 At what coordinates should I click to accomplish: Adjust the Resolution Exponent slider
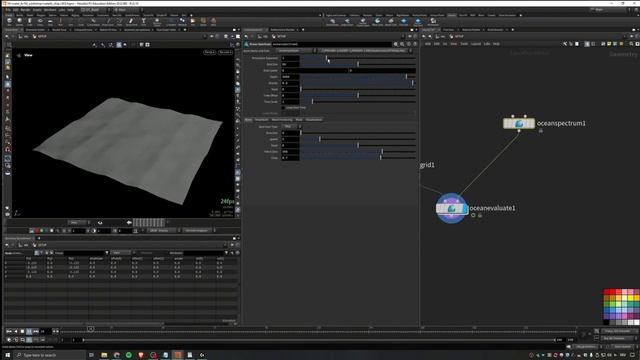(358, 58)
